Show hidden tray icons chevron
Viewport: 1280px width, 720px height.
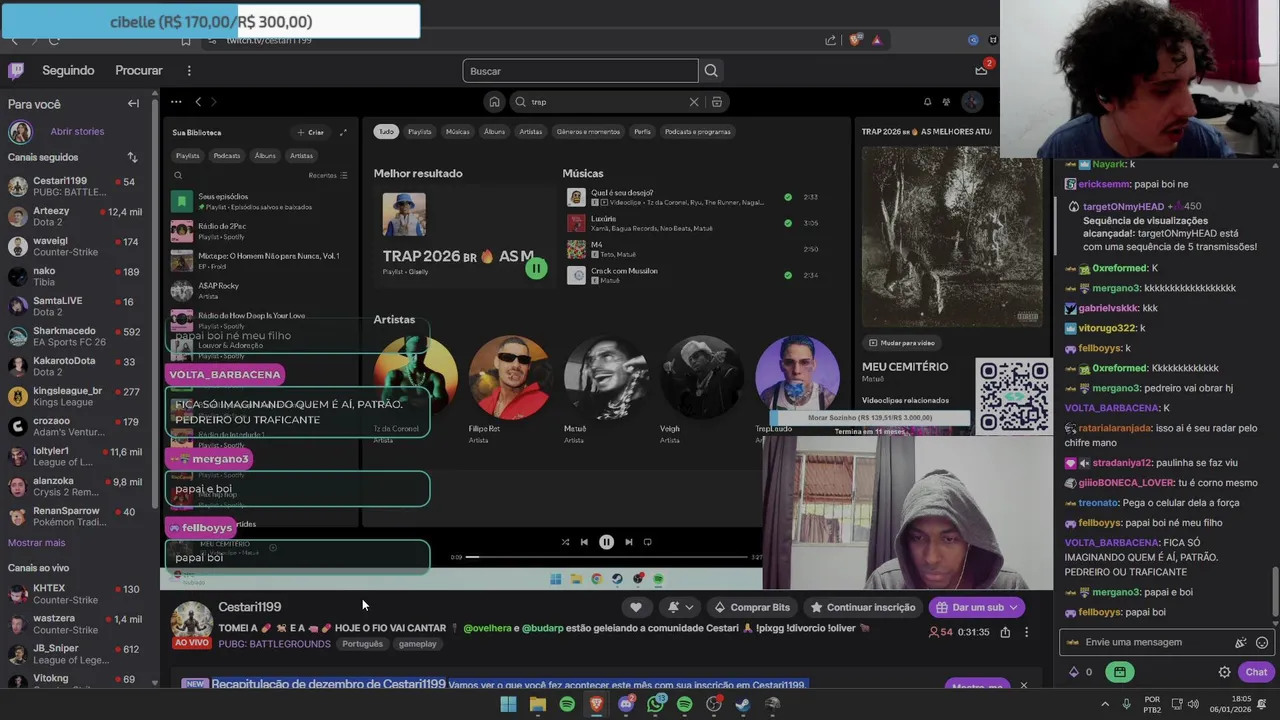(1106, 704)
